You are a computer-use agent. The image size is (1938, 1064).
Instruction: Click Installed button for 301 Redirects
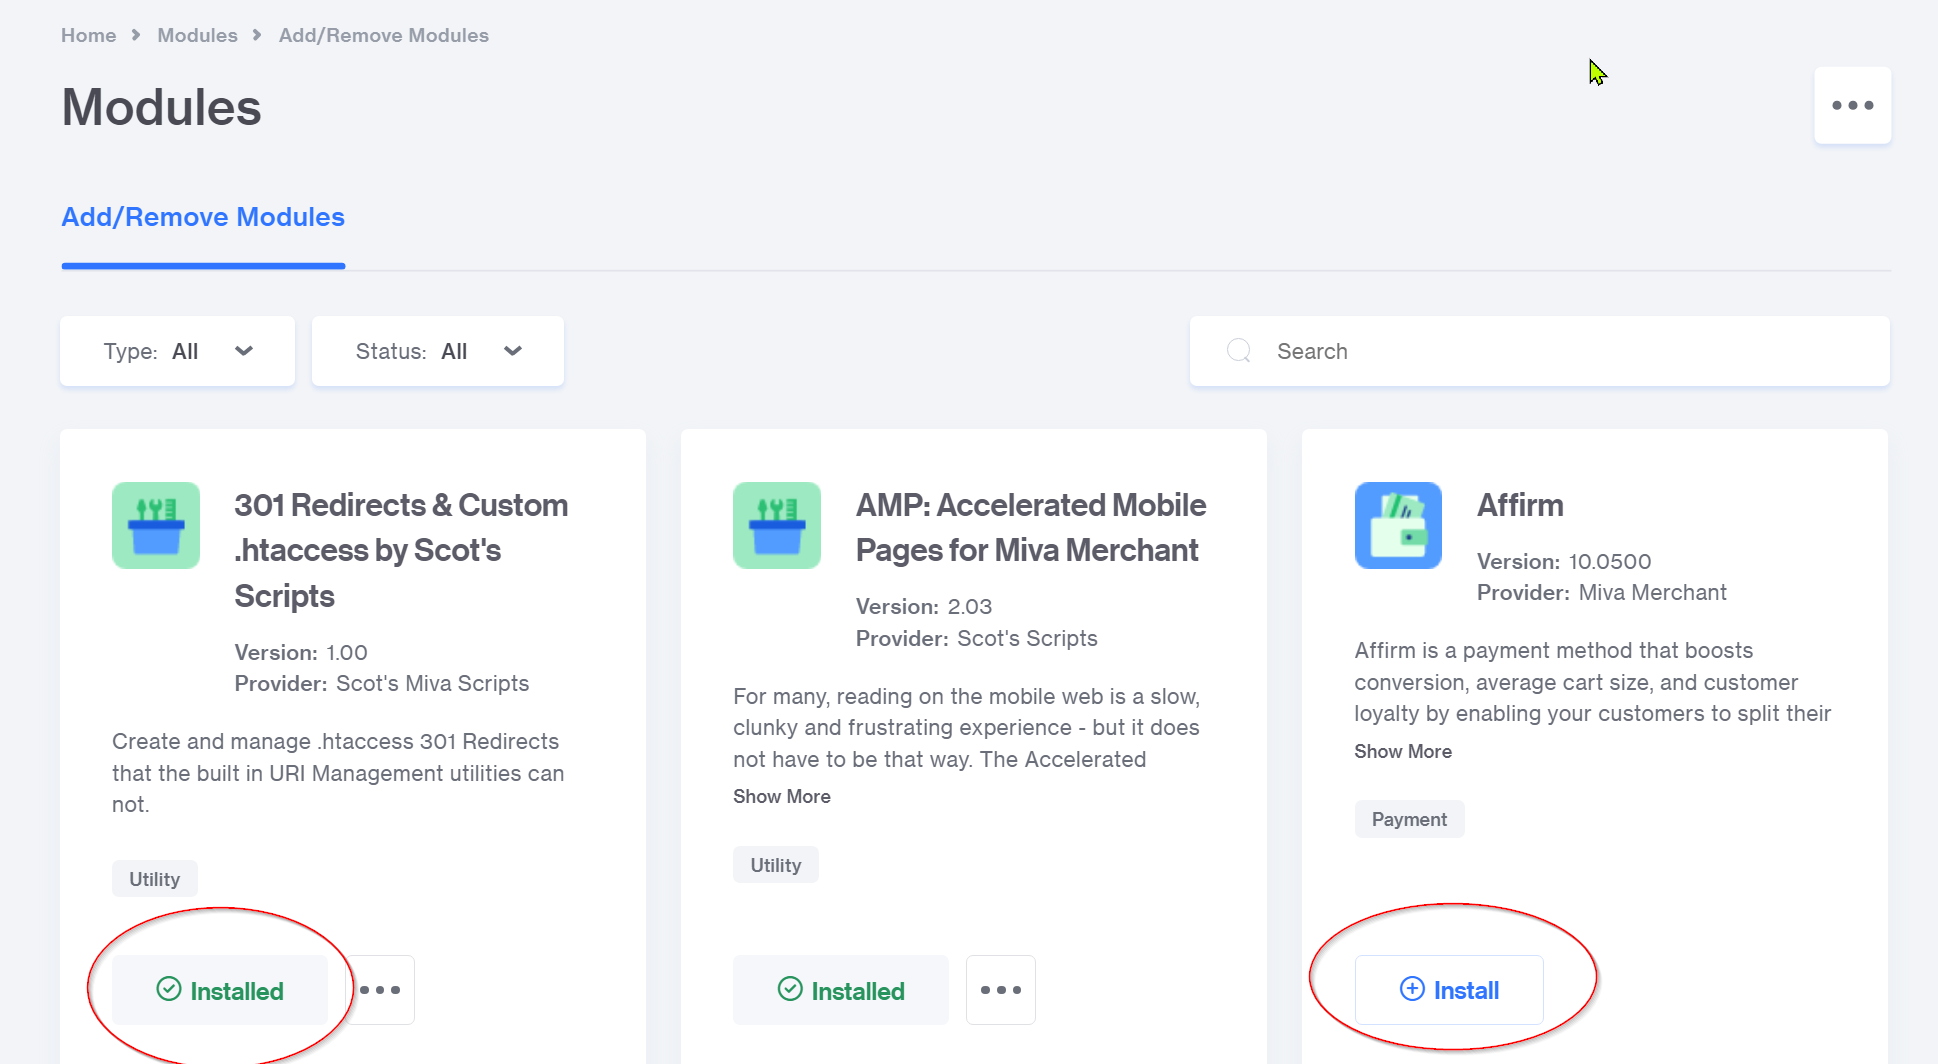click(x=220, y=990)
